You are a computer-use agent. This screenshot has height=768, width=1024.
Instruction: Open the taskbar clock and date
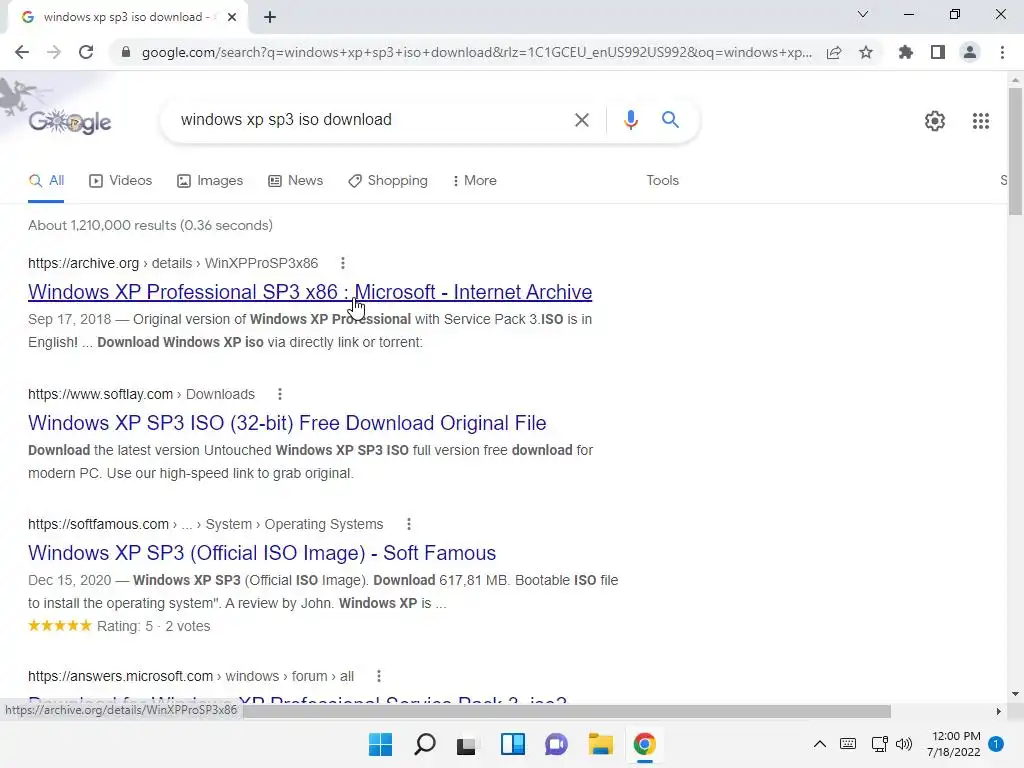click(x=953, y=744)
